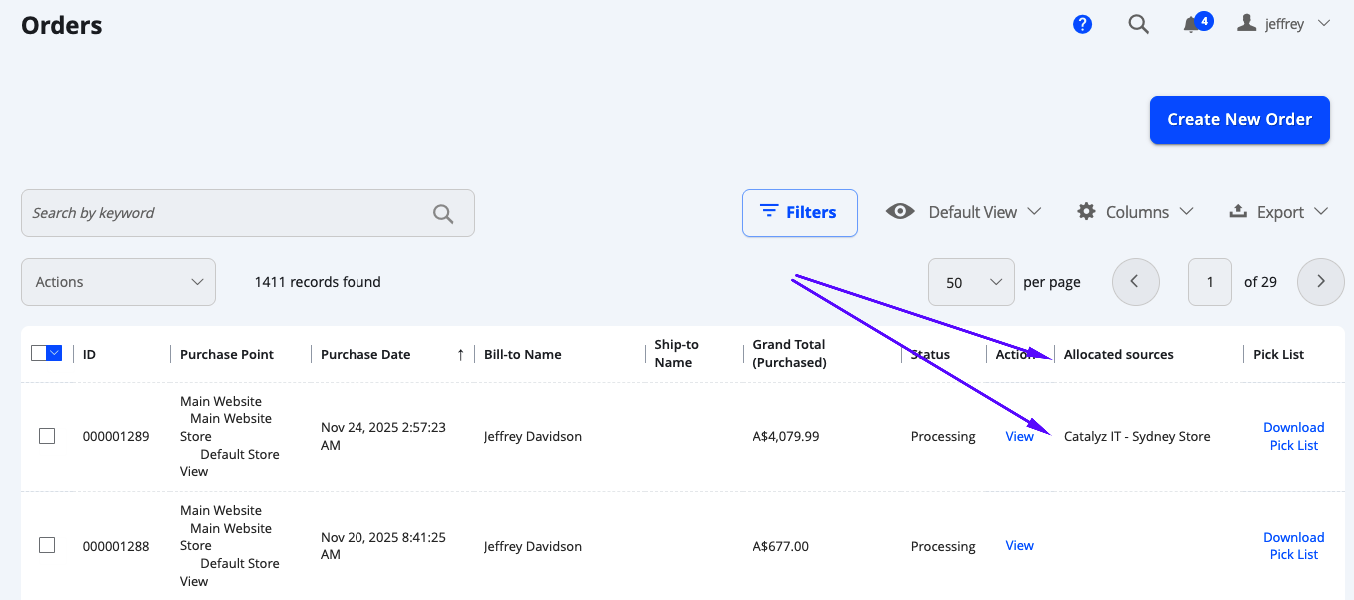Image resolution: width=1354 pixels, height=600 pixels.
Task: Click the Create New Order button
Action: click(1239, 120)
